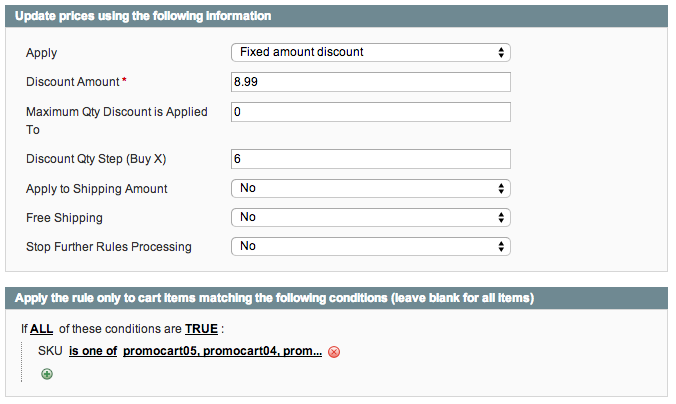The width and height of the screenshot is (676, 404).
Task: Click the Discount Qty Step (Buy X) label
Action: click(96, 159)
